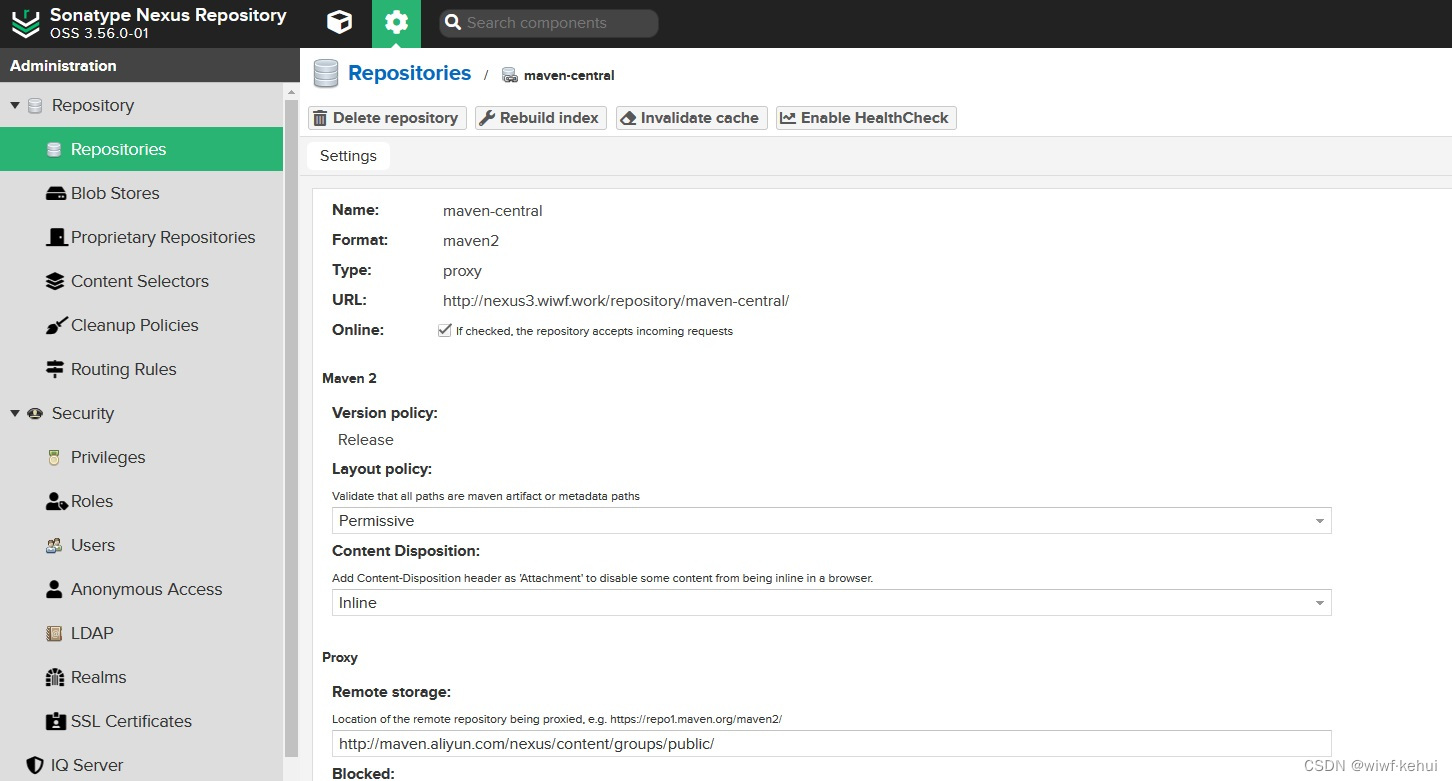The width and height of the screenshot is (1452, 781).
Task: Open Proprietary Repositories menu item
Action: [142, 237]
